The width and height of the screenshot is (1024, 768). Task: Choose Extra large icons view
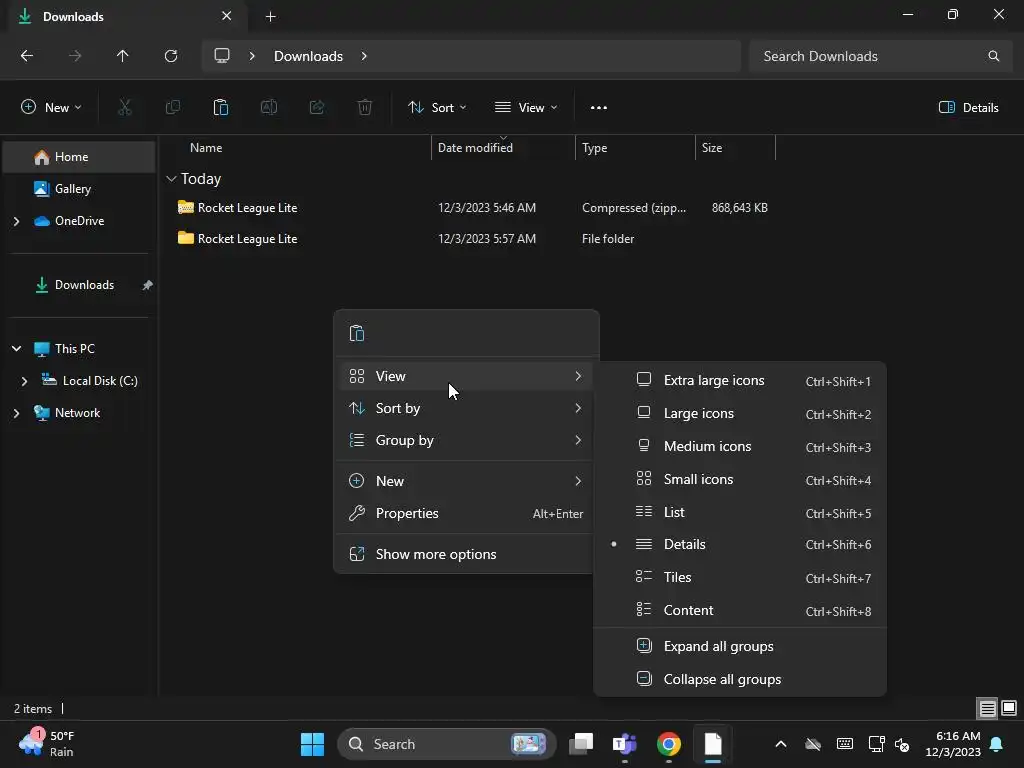[740, 381]
